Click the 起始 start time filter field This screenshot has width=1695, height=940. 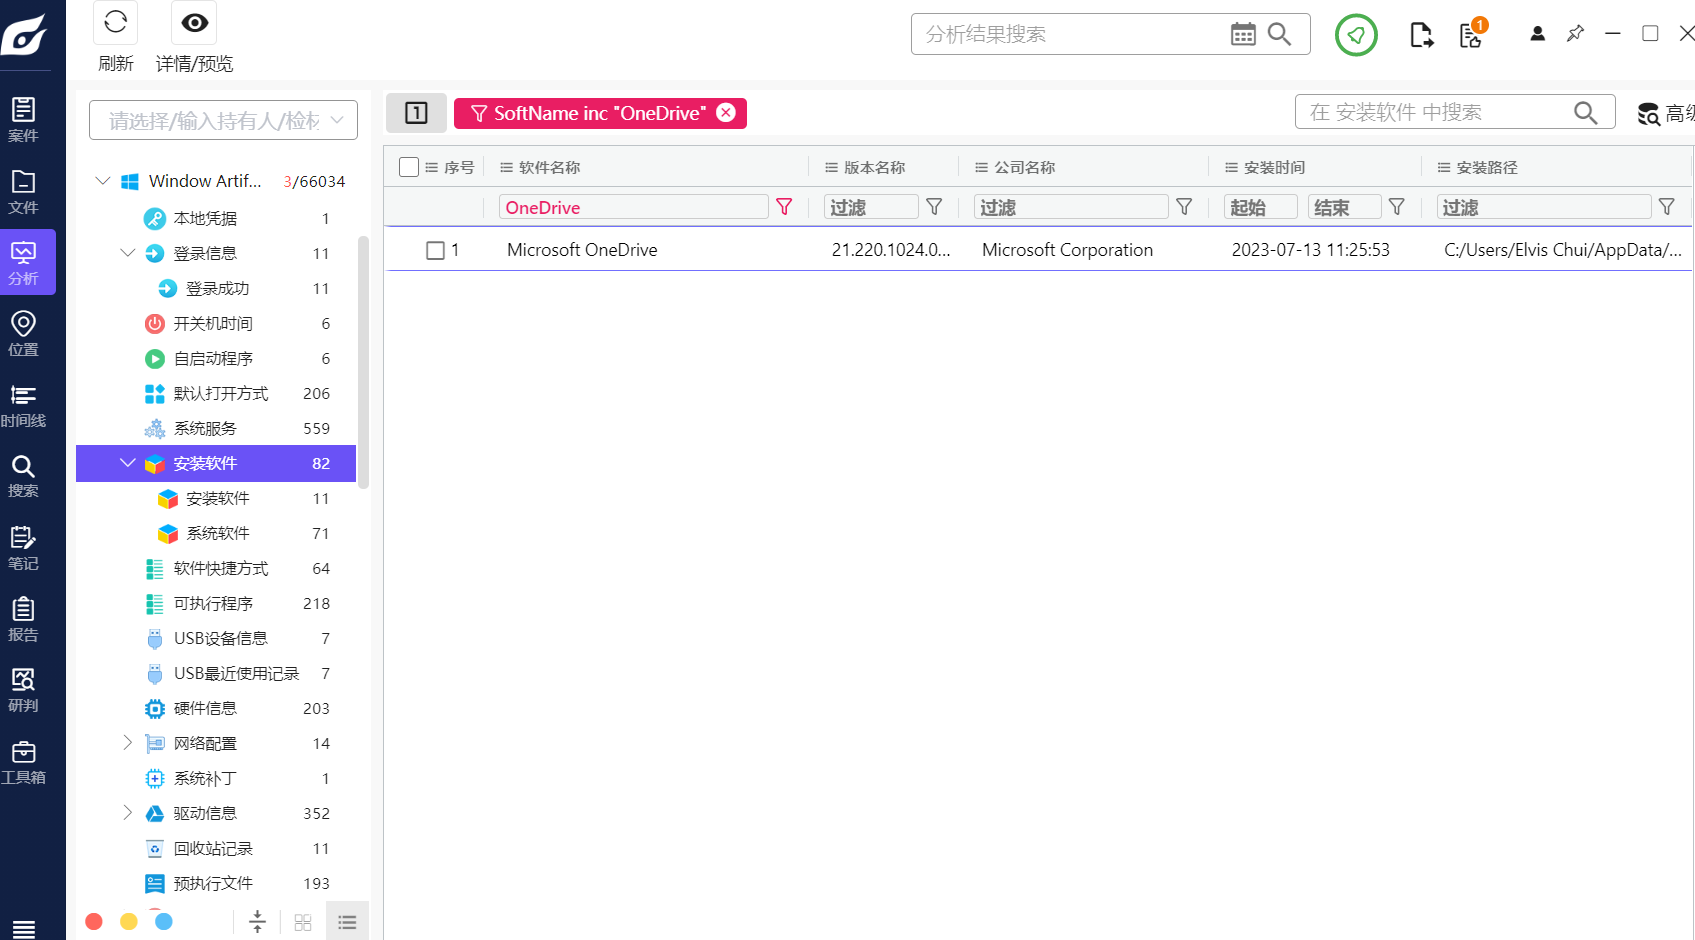[1261, 207]
